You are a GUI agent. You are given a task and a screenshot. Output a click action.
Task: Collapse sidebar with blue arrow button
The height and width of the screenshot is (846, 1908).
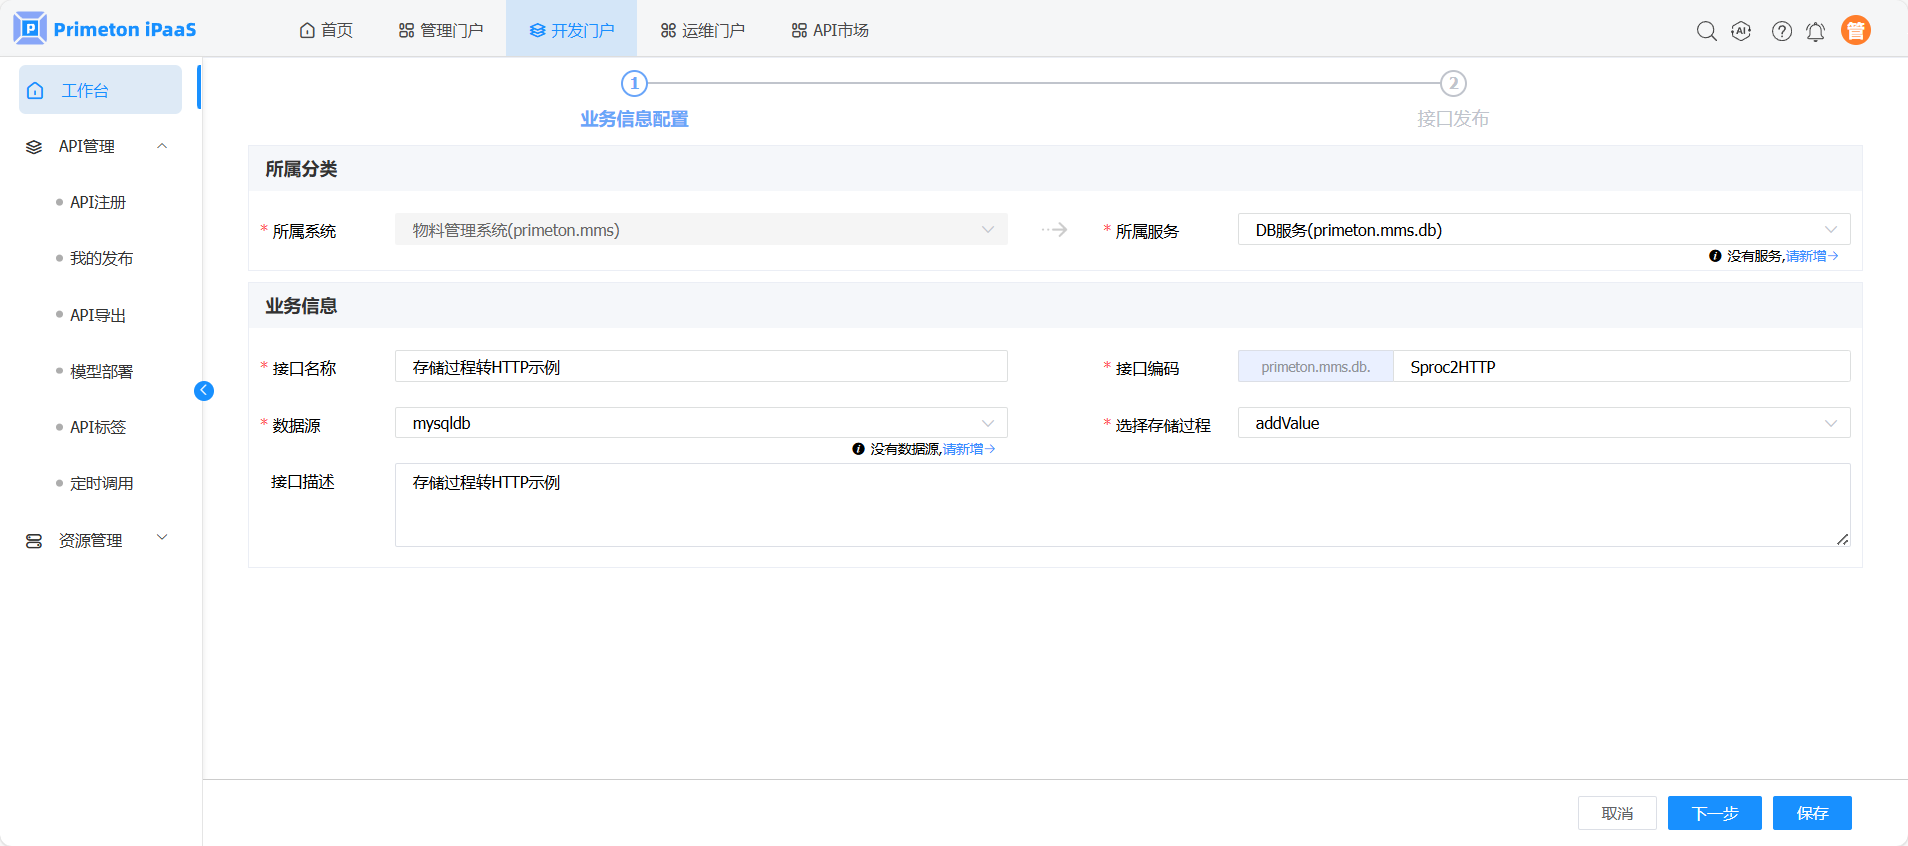(204, 391)
